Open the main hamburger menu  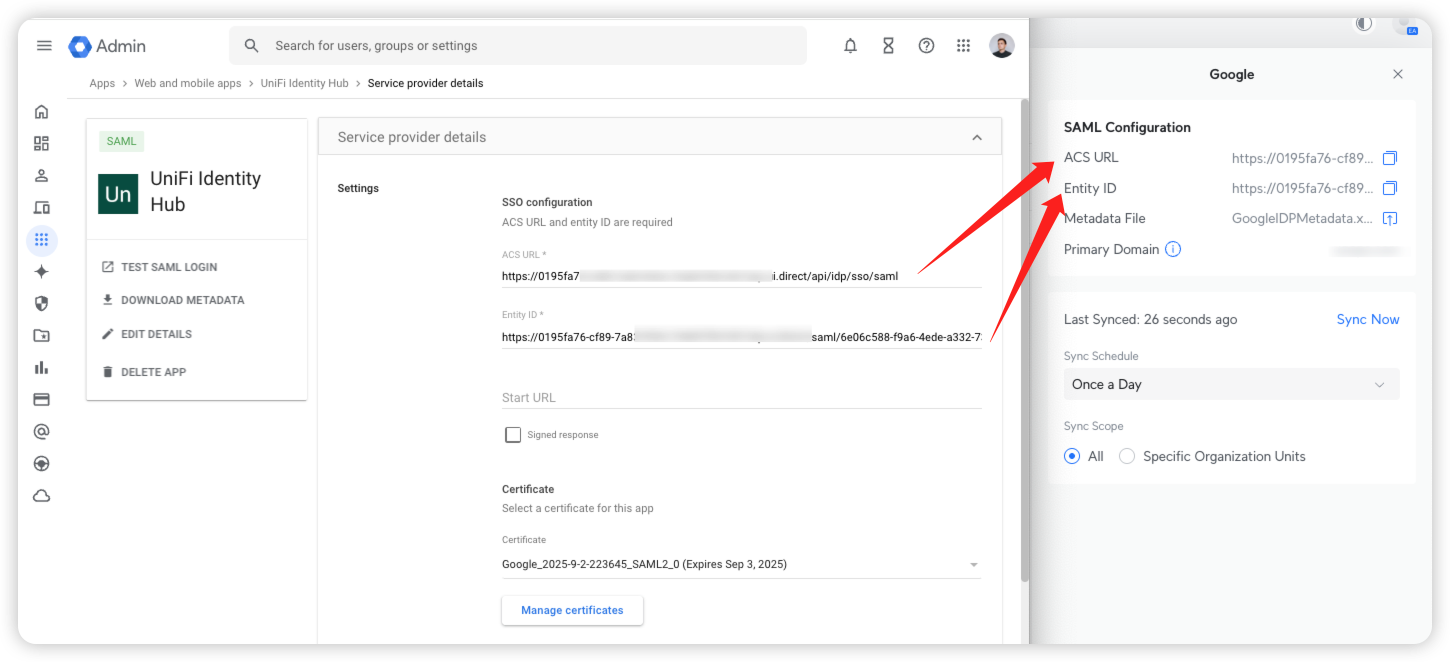44,46
